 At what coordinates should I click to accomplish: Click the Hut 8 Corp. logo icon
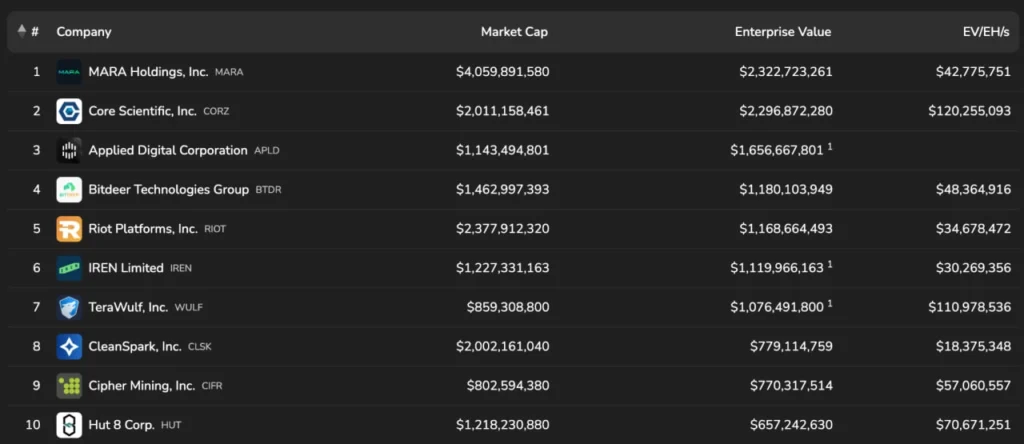pos(69,425)
